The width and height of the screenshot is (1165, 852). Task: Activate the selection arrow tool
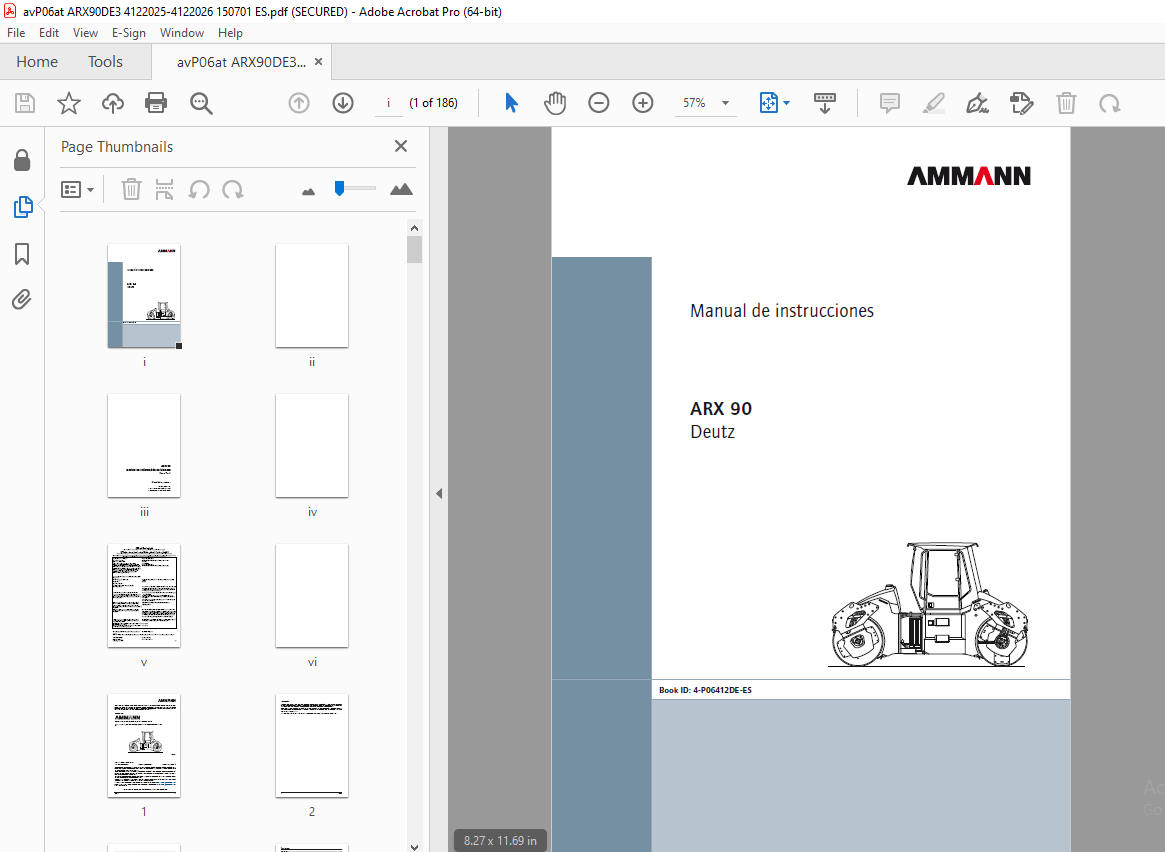[511, 103]
